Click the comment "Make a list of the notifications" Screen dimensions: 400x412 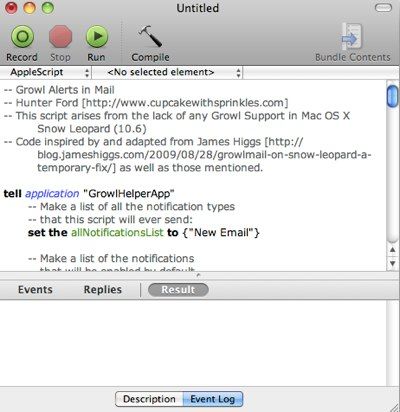coord(111,259)
